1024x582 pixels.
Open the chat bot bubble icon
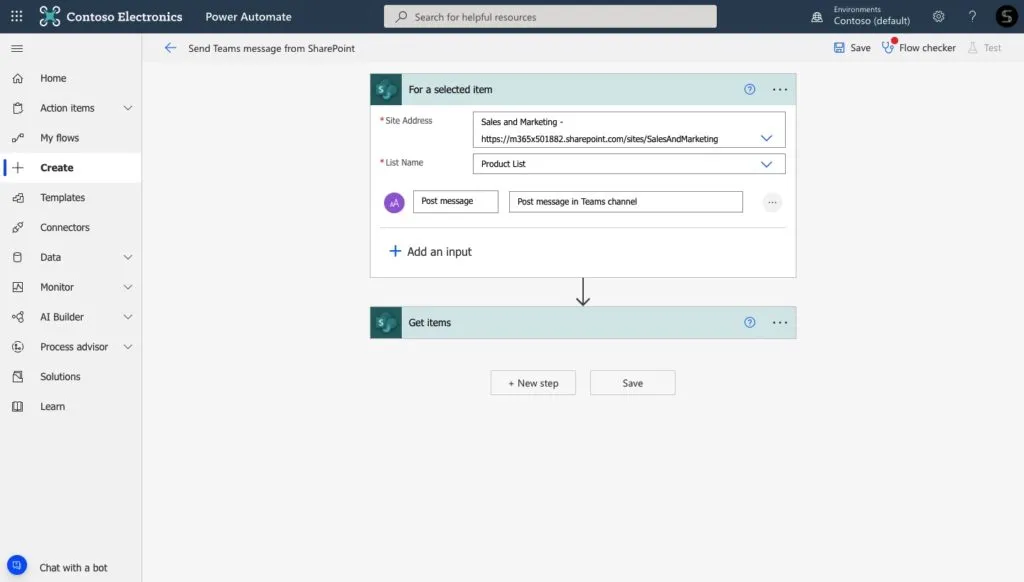tap(17, 565)
